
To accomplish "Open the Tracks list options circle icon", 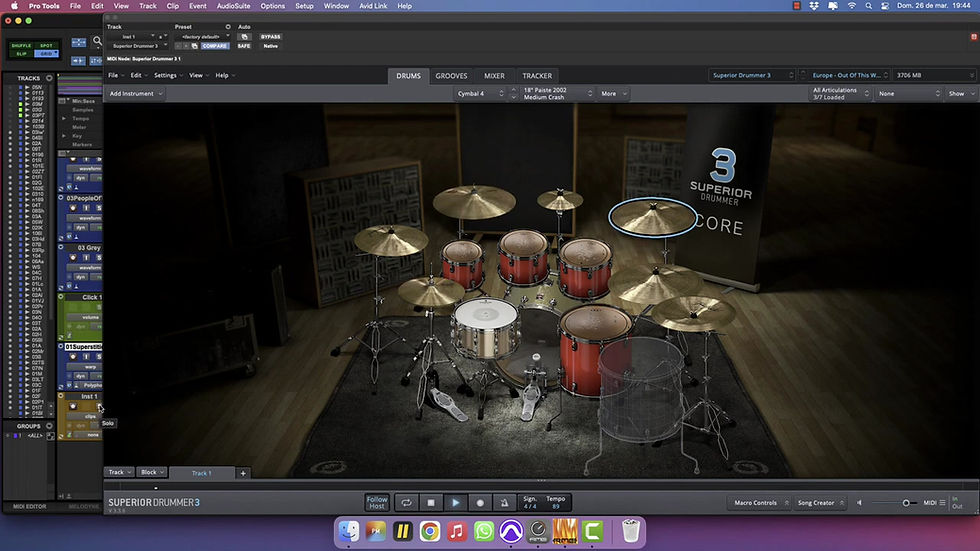I will point(49,78).
